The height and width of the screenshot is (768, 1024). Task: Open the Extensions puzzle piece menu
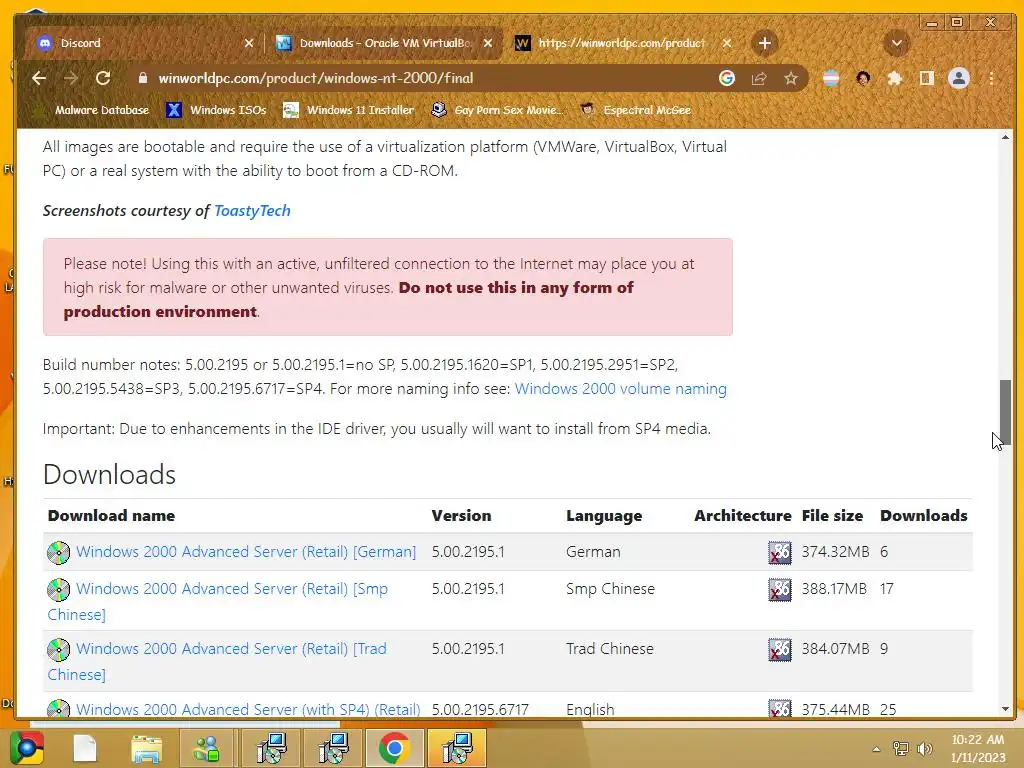(895, 78)
